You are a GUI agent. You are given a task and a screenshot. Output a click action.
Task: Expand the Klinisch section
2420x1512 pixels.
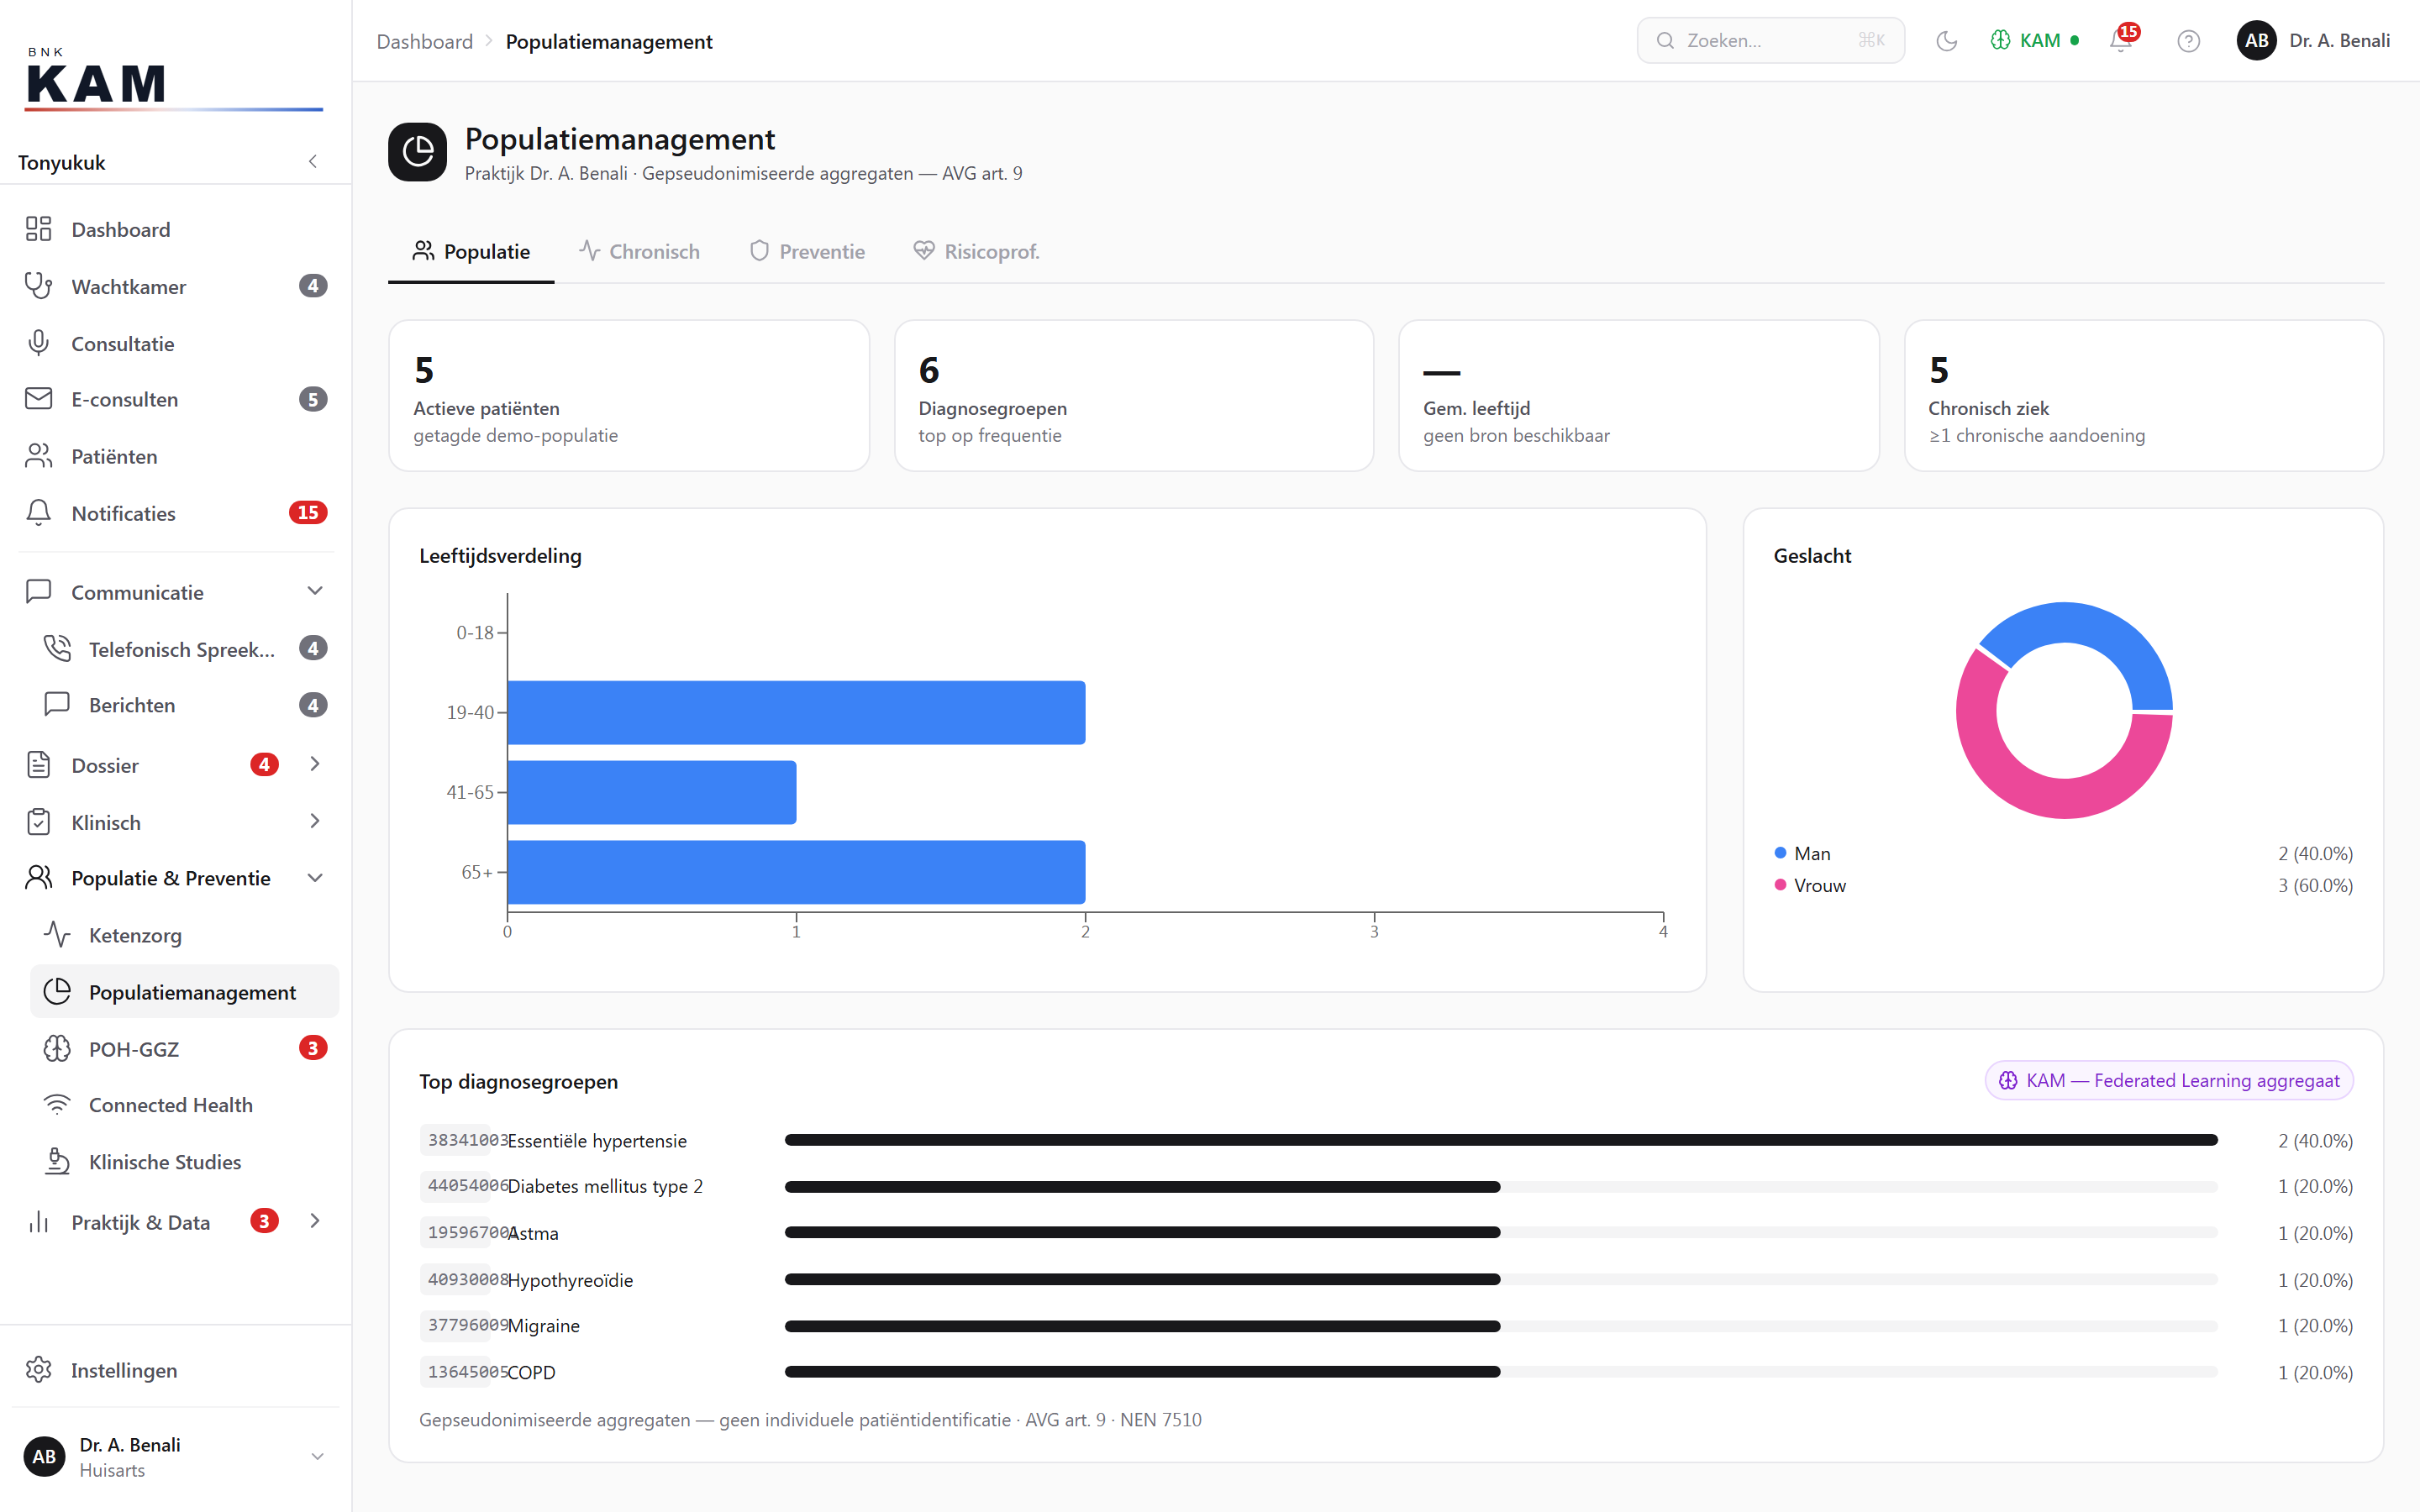coord(315,821)
